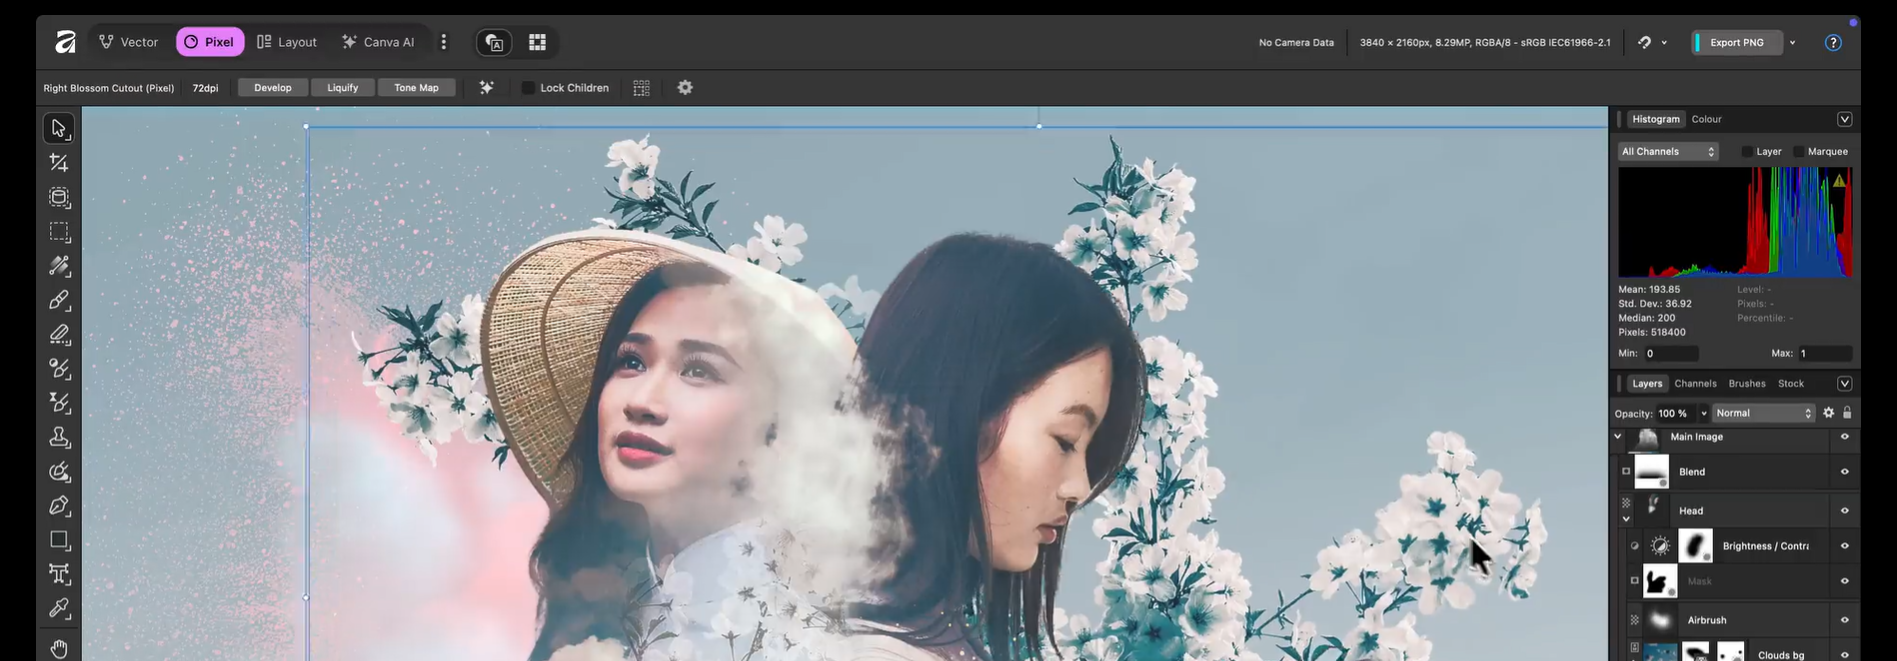Activate the Clone stamp tool

[59, 438]
